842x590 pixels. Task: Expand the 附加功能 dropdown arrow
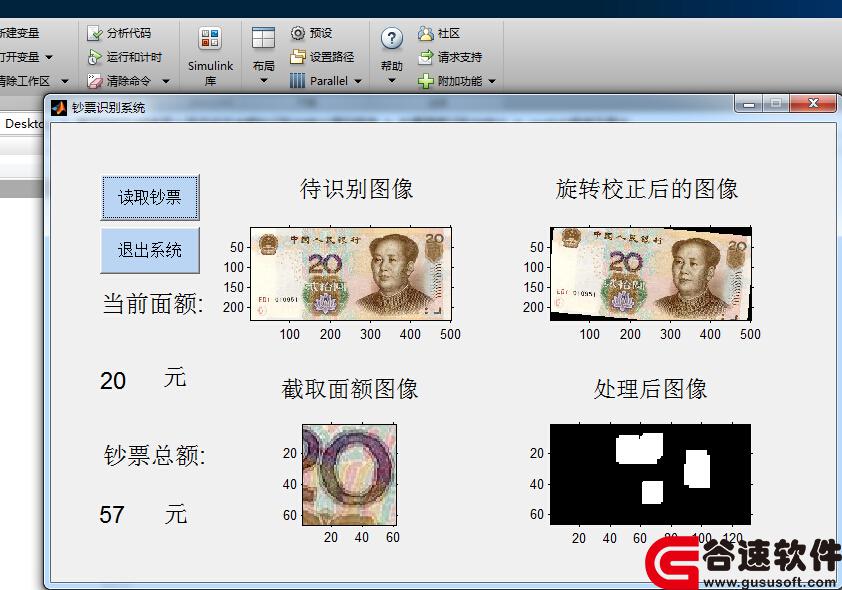(492, 82)
